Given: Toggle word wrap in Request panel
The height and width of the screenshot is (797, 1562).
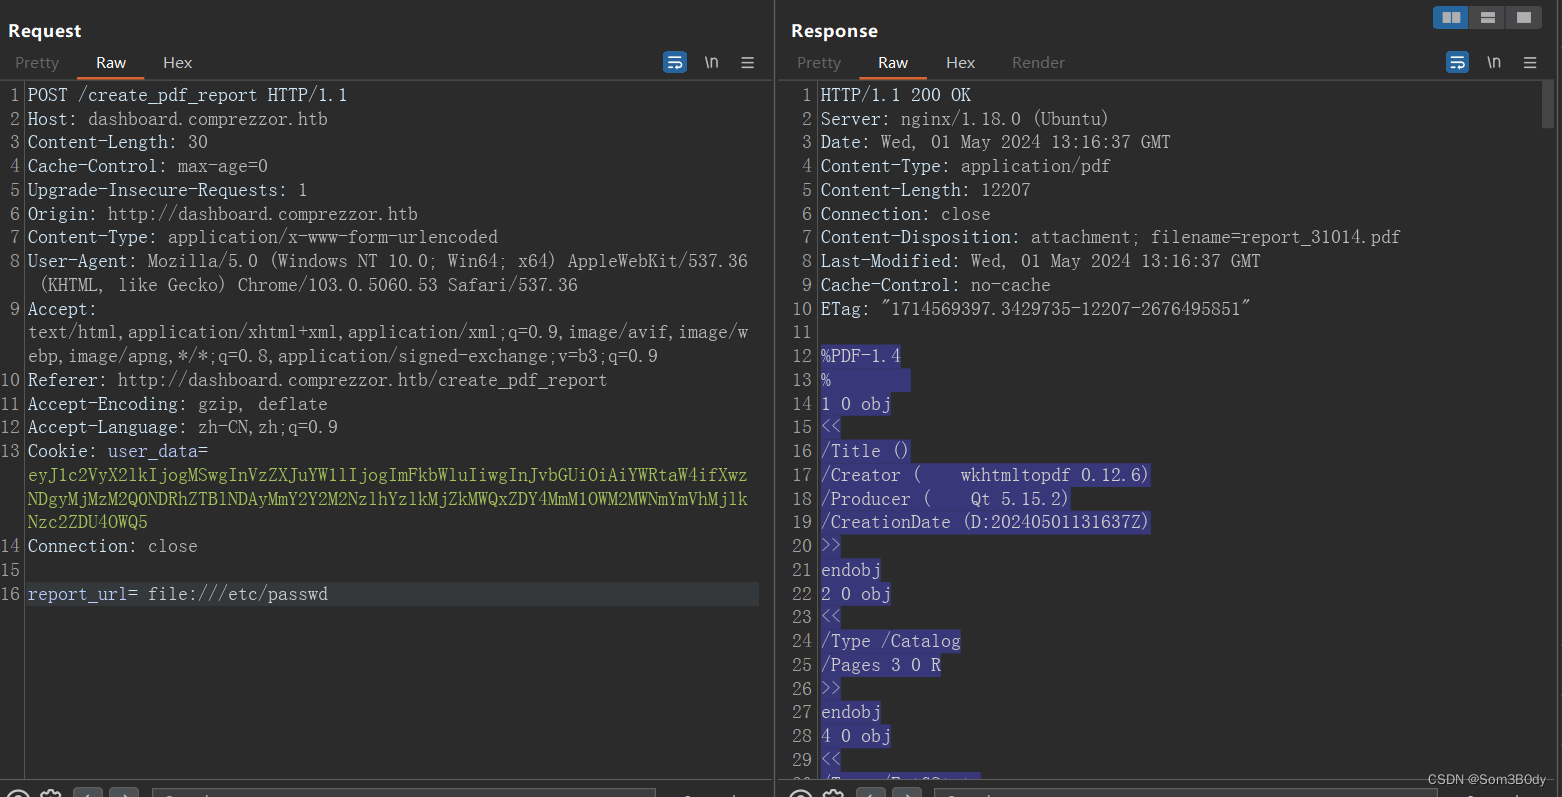Looking at the screenshot, I should [675, 62].
